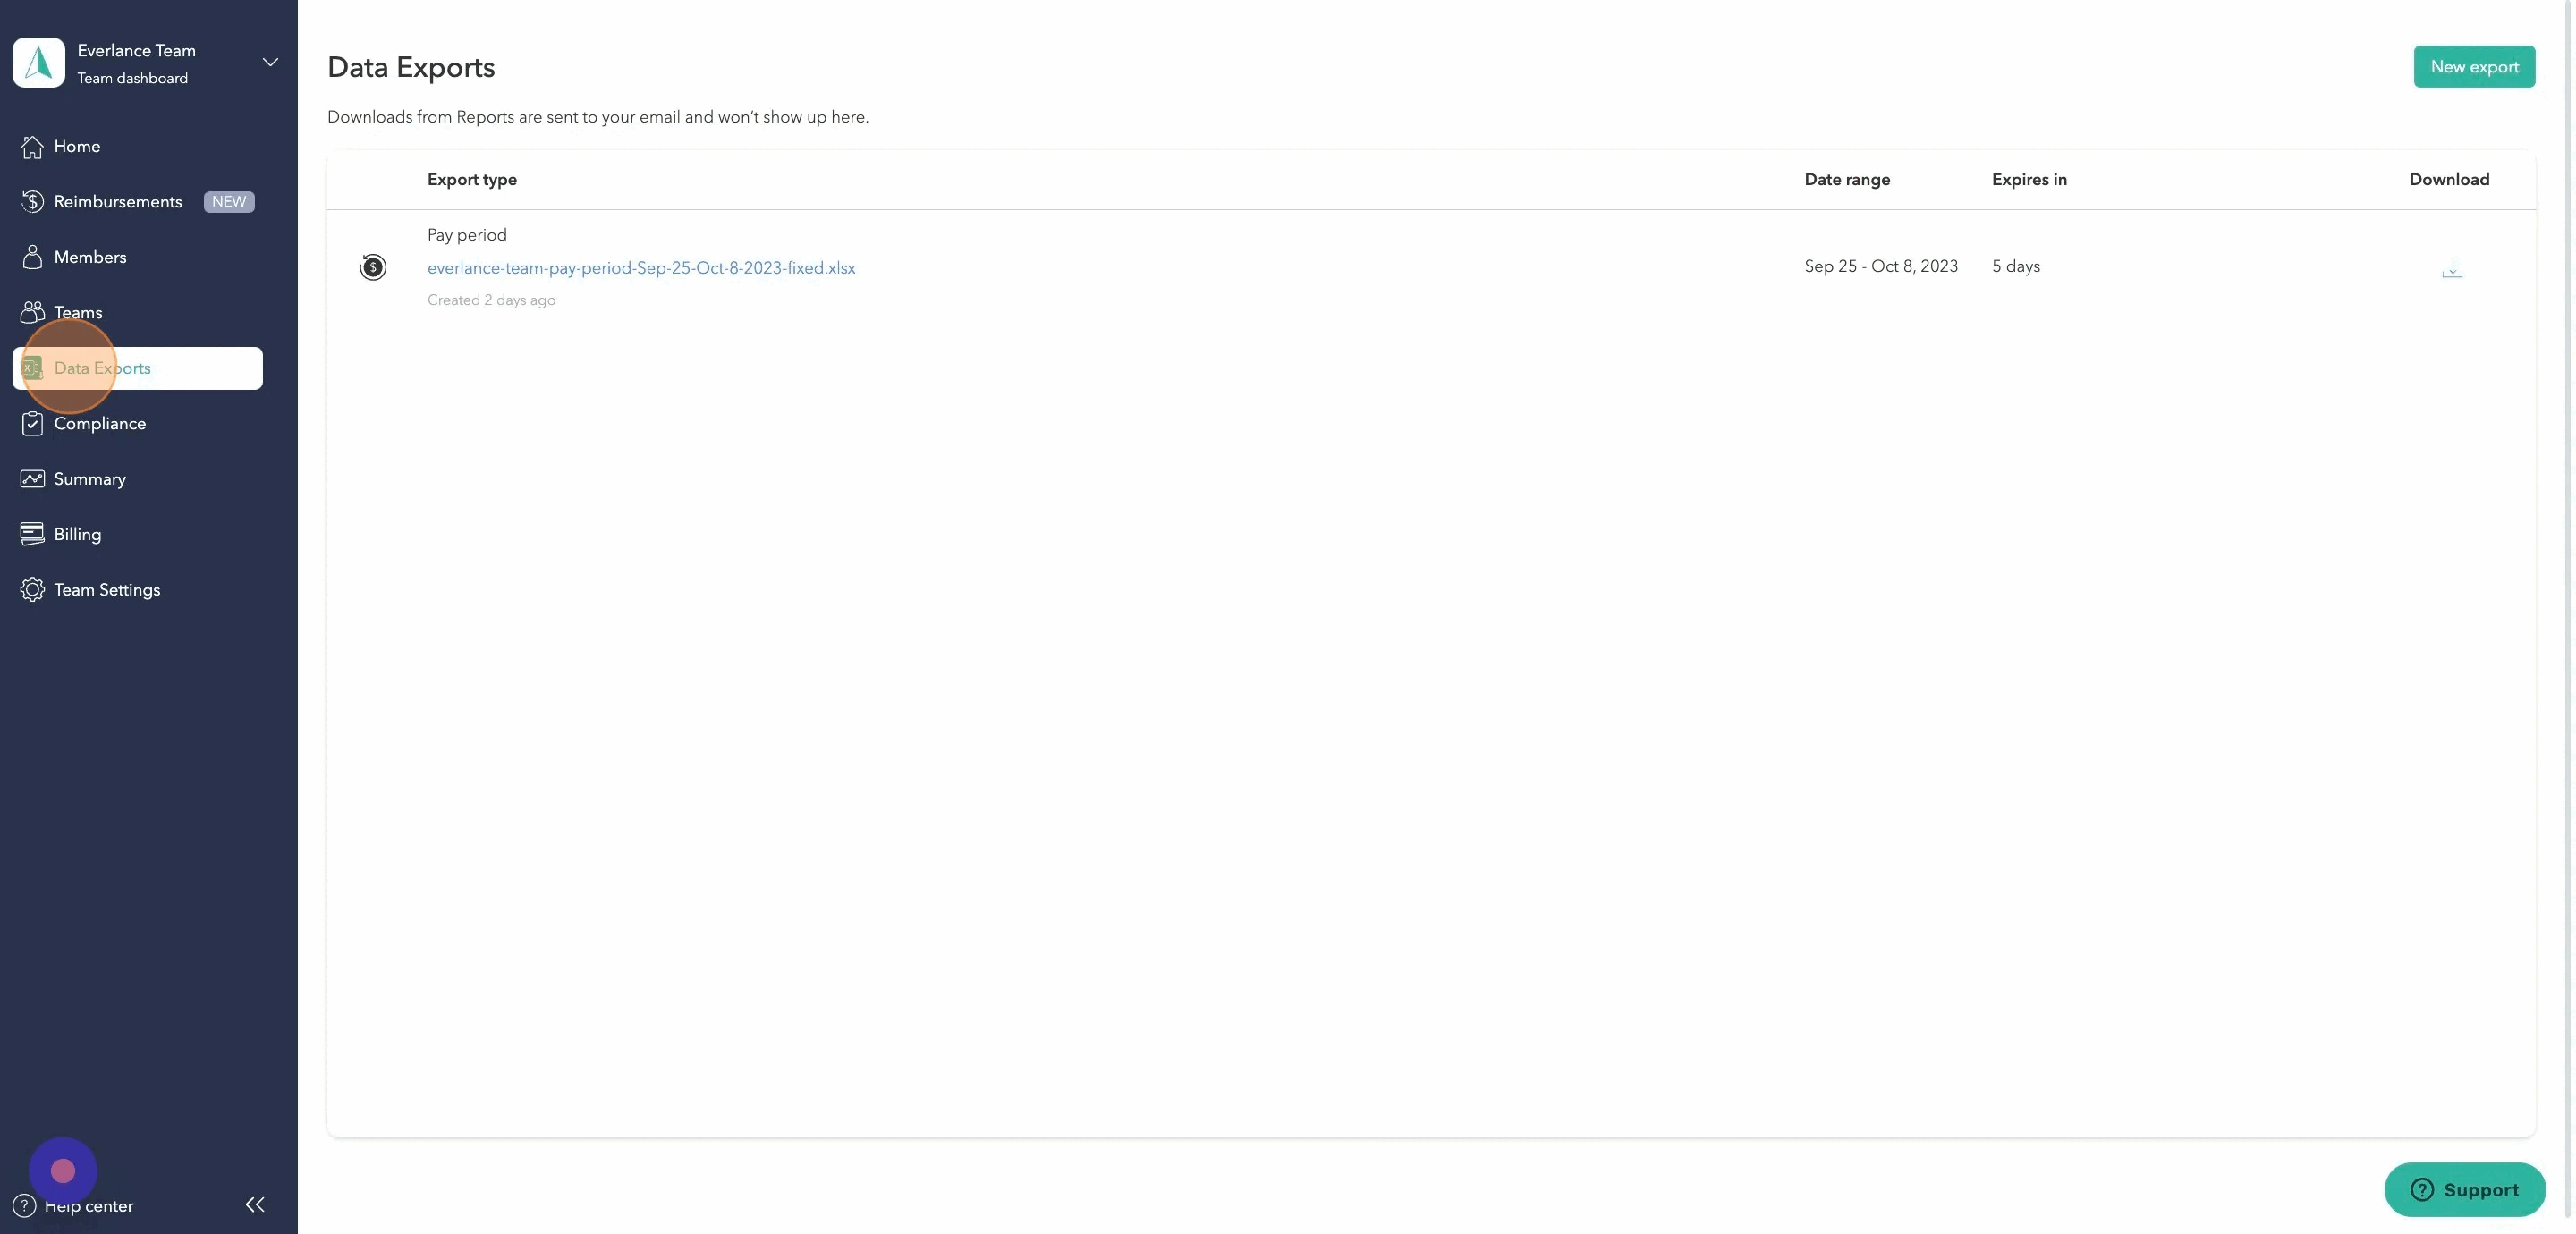Screen dimensions: 2576x1234
Task: Click the Reimbursements dollar icon
Action: [x=32, y=202]
